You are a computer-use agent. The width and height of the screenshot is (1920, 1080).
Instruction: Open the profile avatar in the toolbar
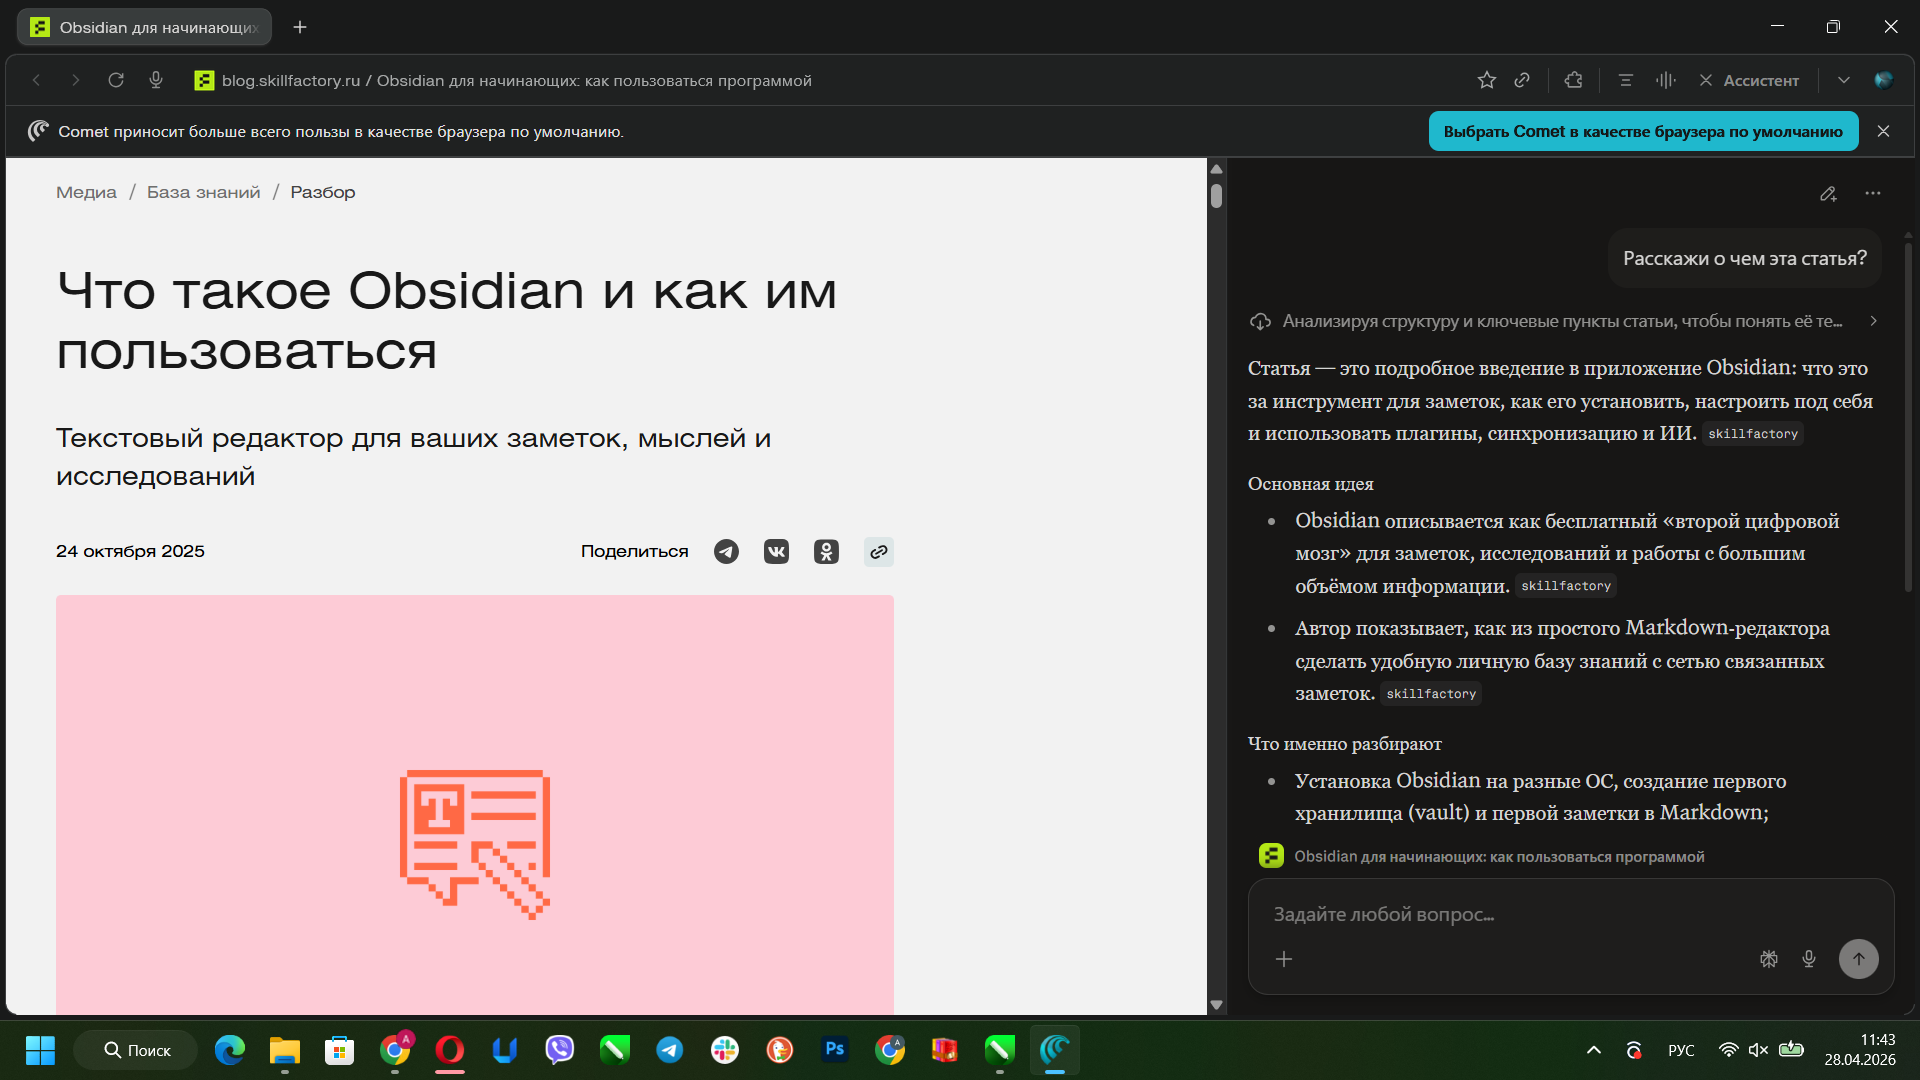point(1884,80)
